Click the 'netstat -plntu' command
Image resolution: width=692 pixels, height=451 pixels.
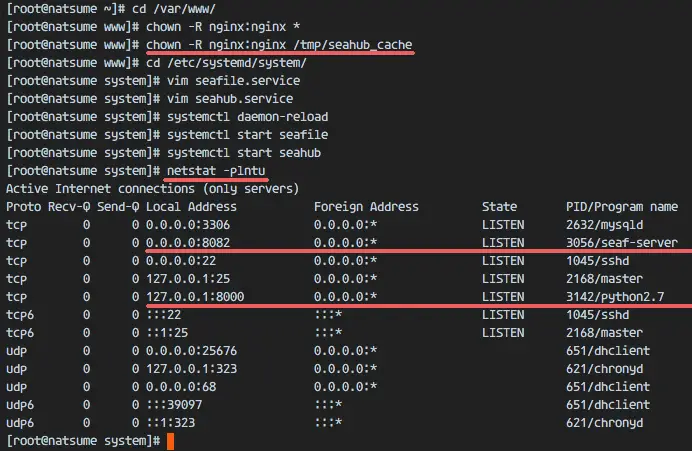click(216, 171)
